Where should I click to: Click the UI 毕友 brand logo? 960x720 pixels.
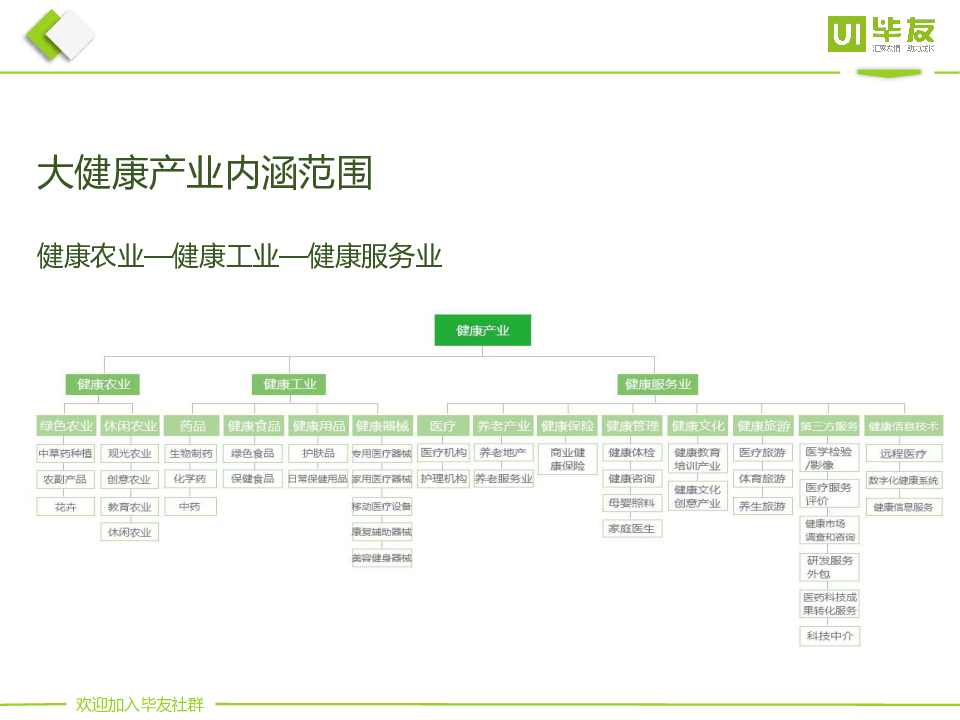(880, 35)
